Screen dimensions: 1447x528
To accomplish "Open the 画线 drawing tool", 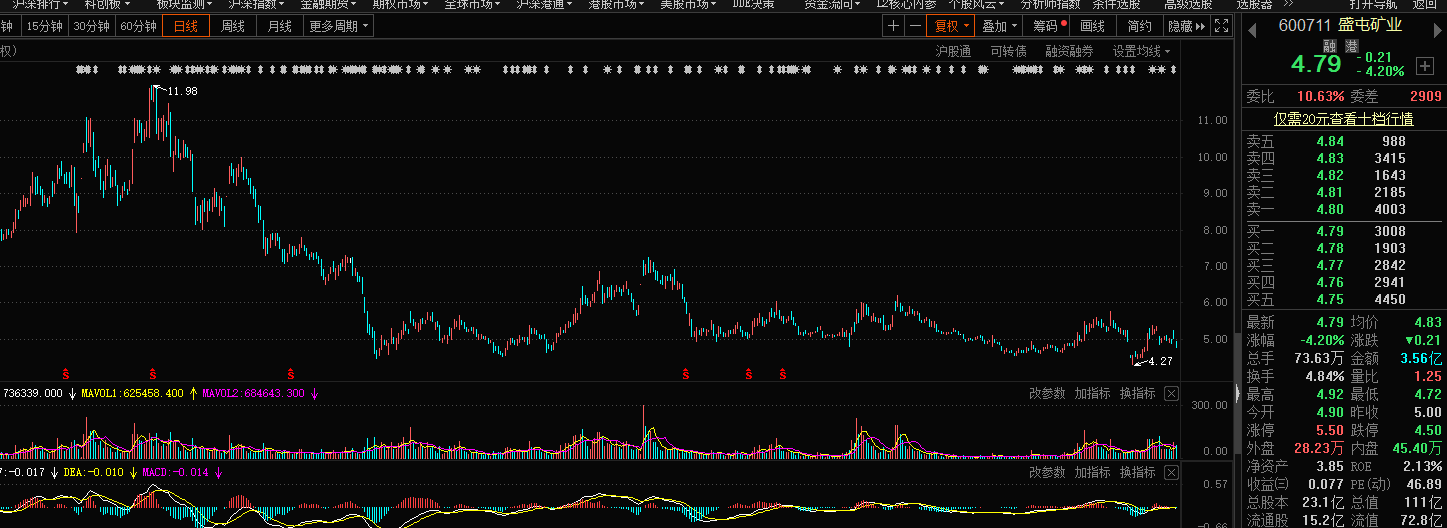I will [x=1093, y=27].
